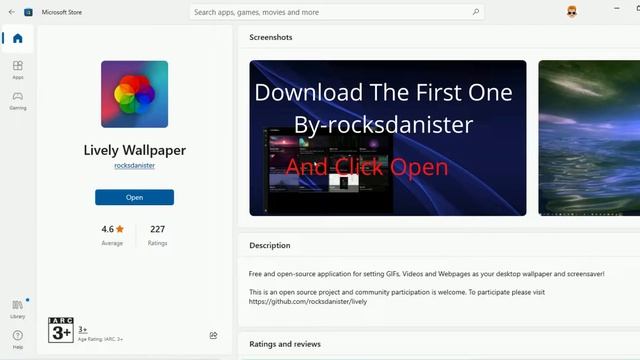Open Help from the sidebar

[x=18, y=340]
